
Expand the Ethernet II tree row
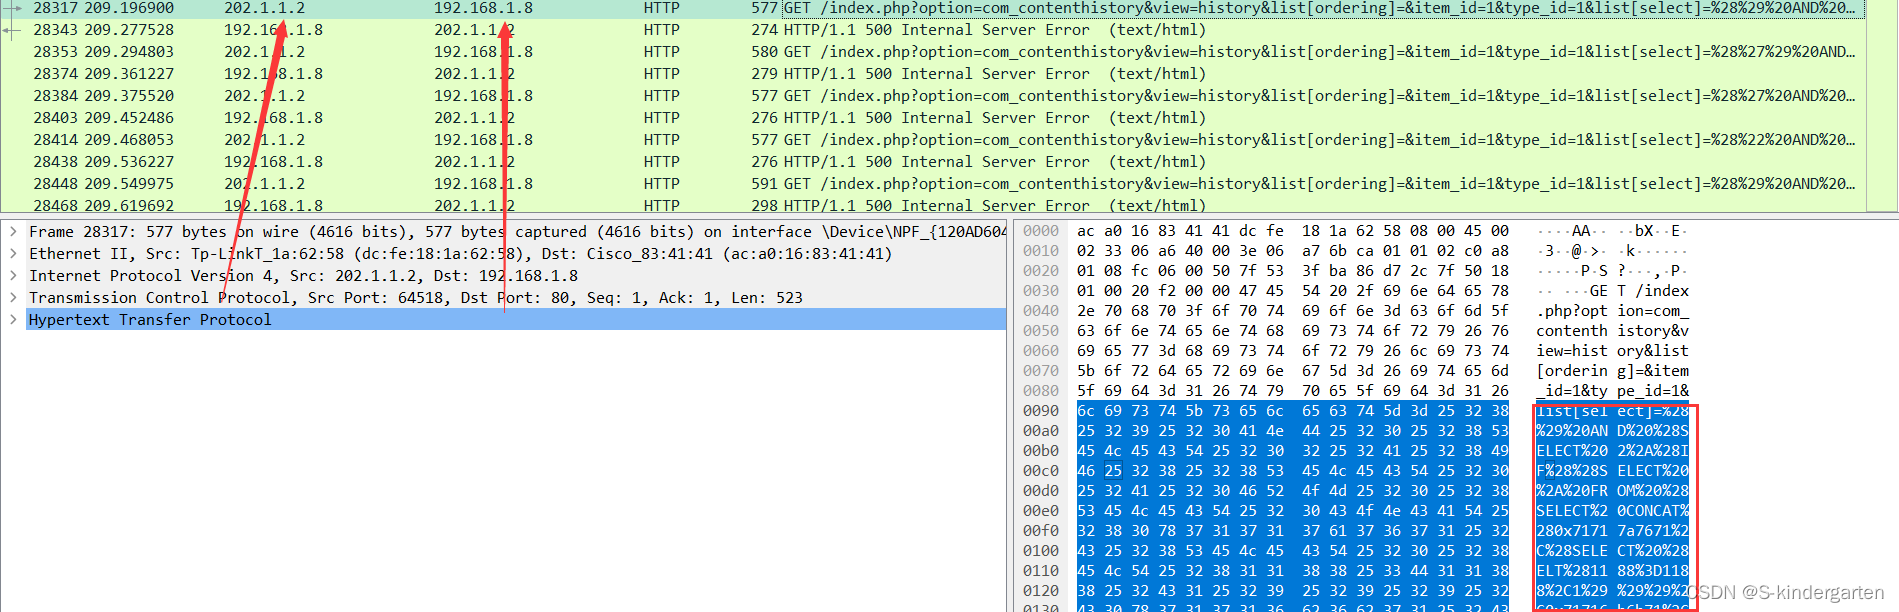pos(13,254)
